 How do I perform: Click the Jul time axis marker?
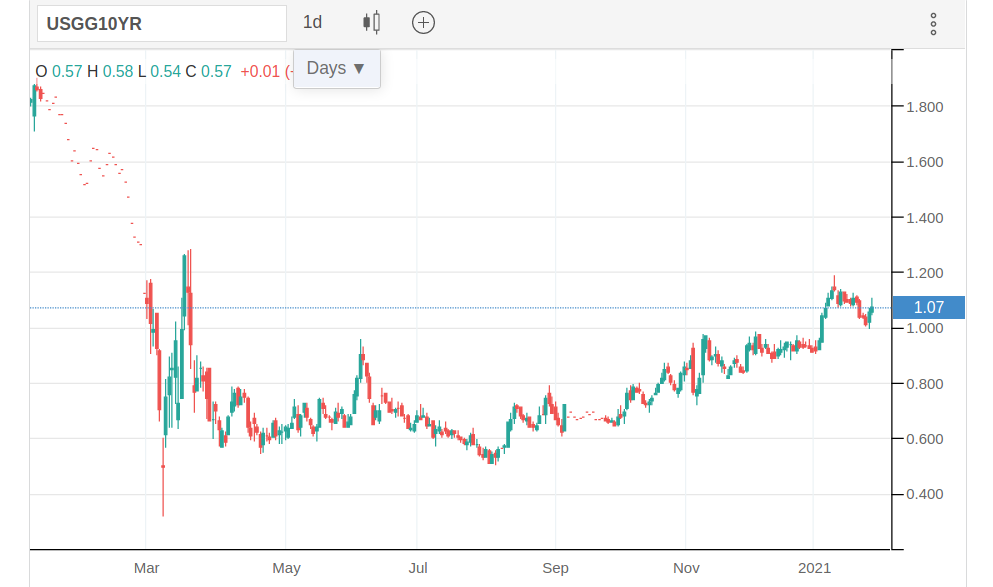[x=418, y=568]
